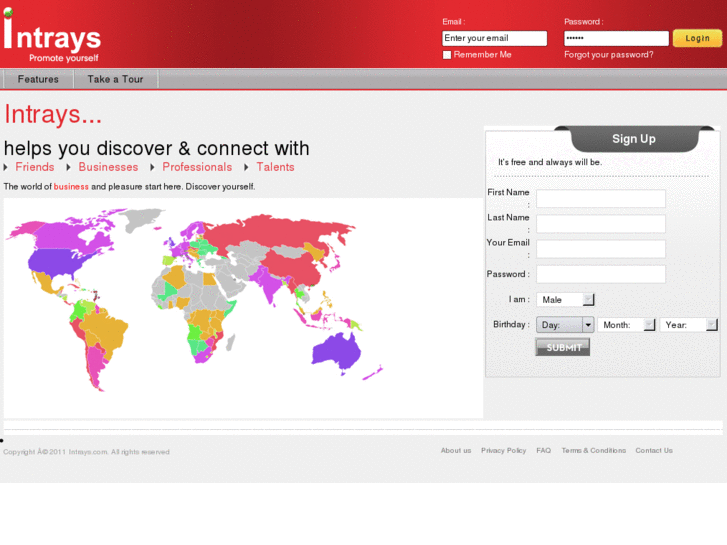
Task: Open the birthday Year dropdown
Action: point(689,325)
